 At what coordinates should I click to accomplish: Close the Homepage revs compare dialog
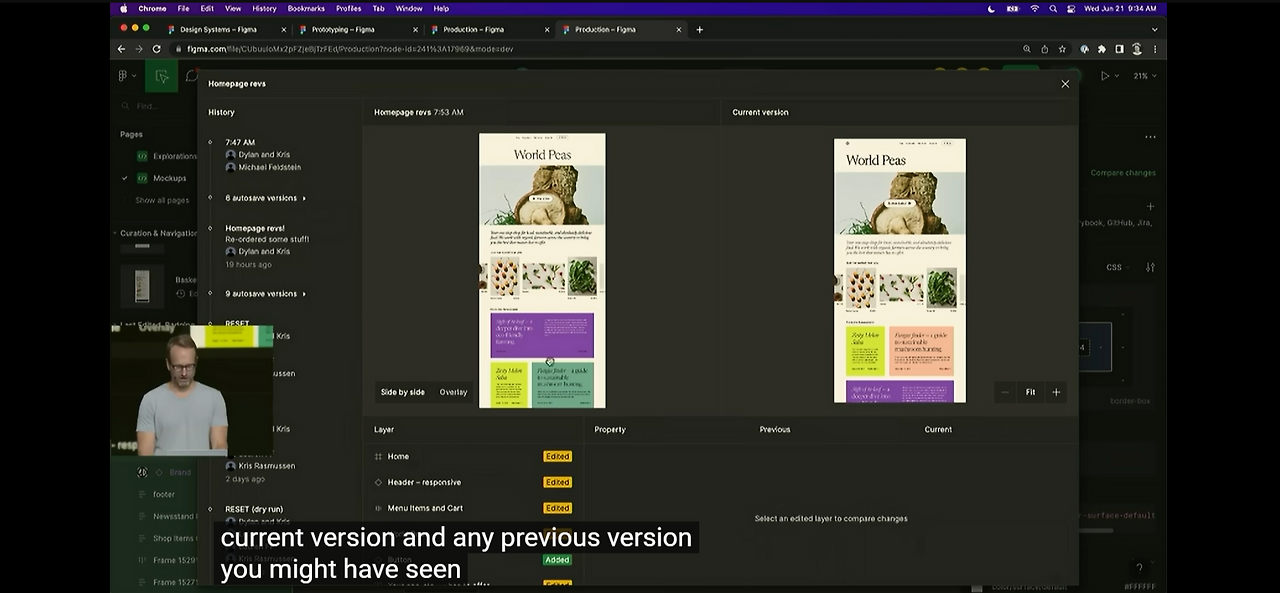tap(1065, 84)
